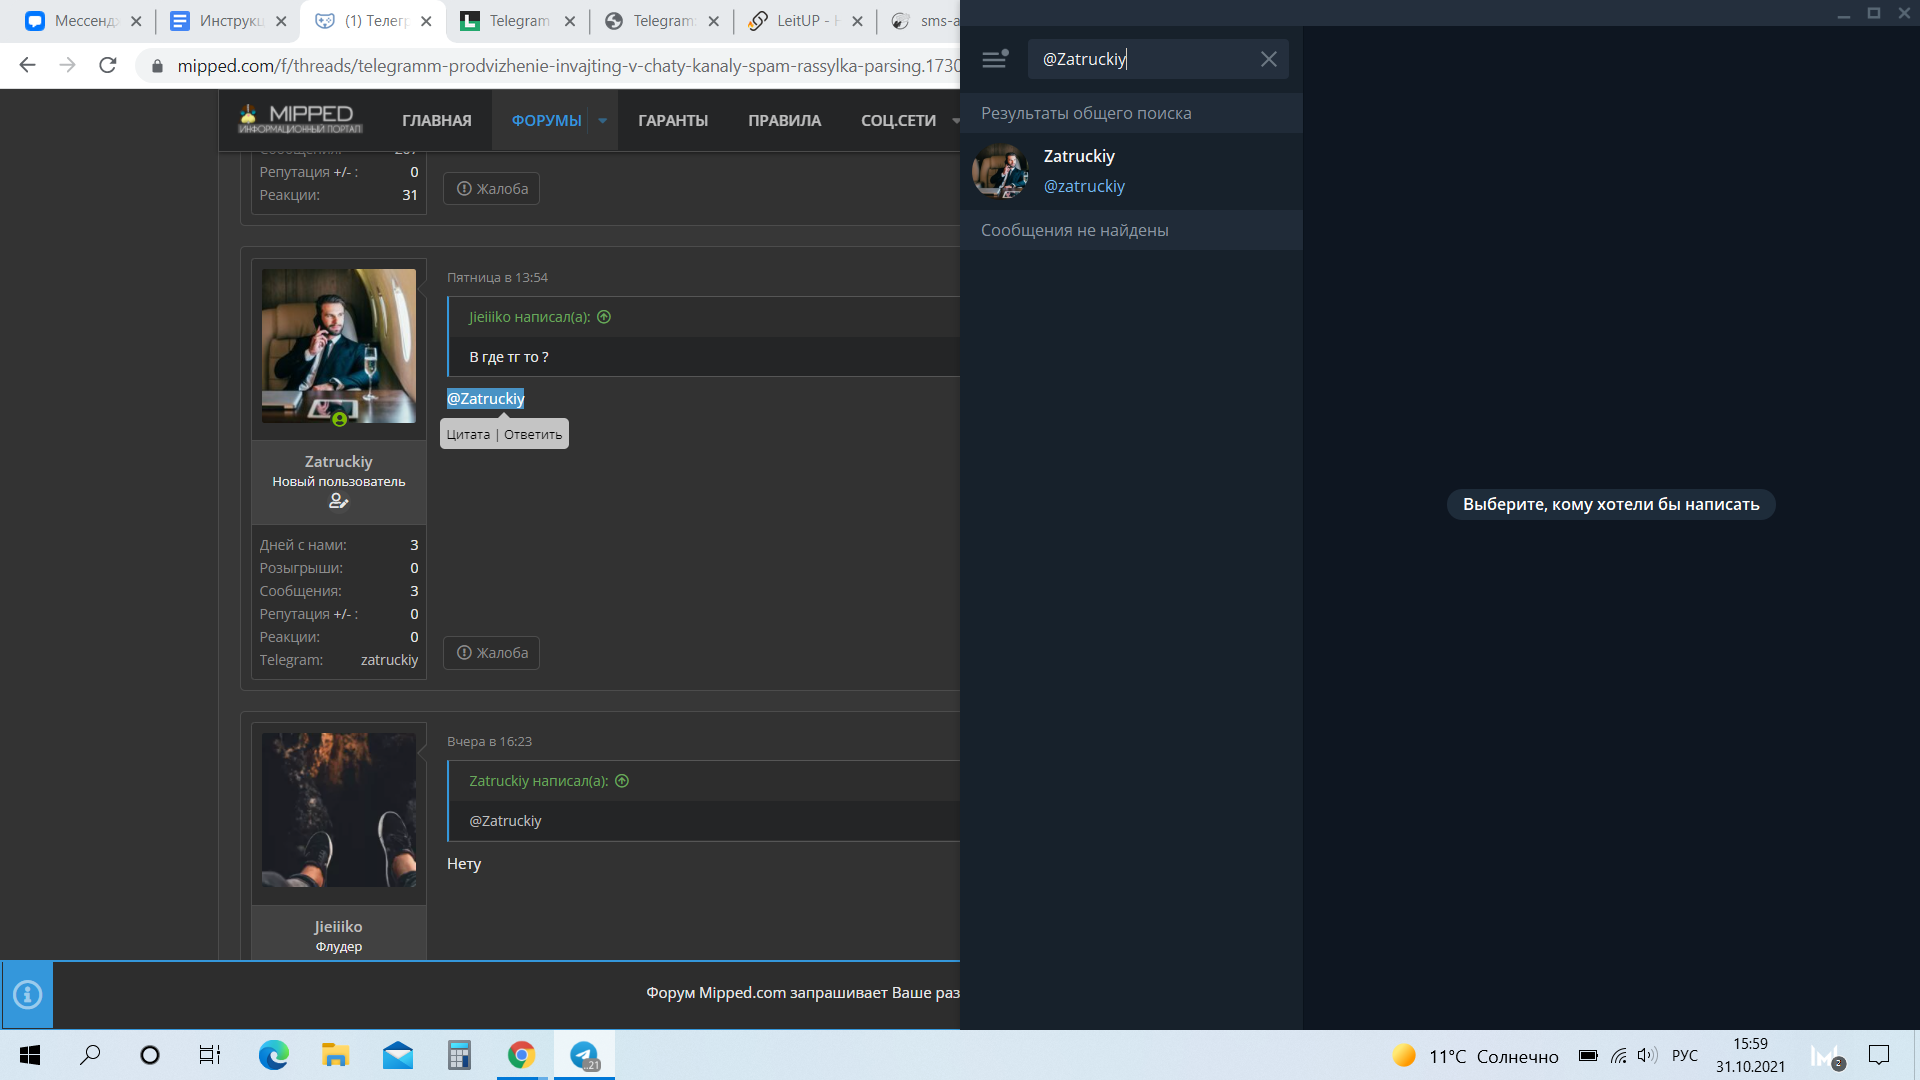Image resolution: width=1920 pixels, height=1080 pixels.
Task: Open ФОРУМЫ navigation menu item
Action: (546, 121)
